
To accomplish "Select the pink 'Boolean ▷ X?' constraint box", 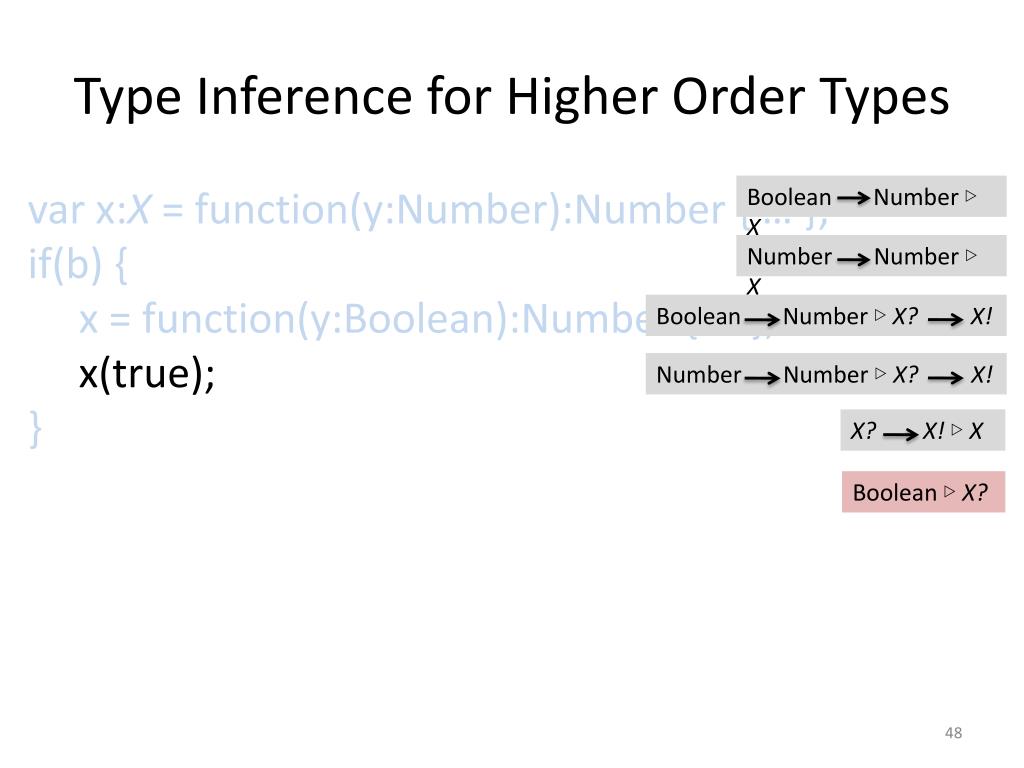I will point(923,492).
